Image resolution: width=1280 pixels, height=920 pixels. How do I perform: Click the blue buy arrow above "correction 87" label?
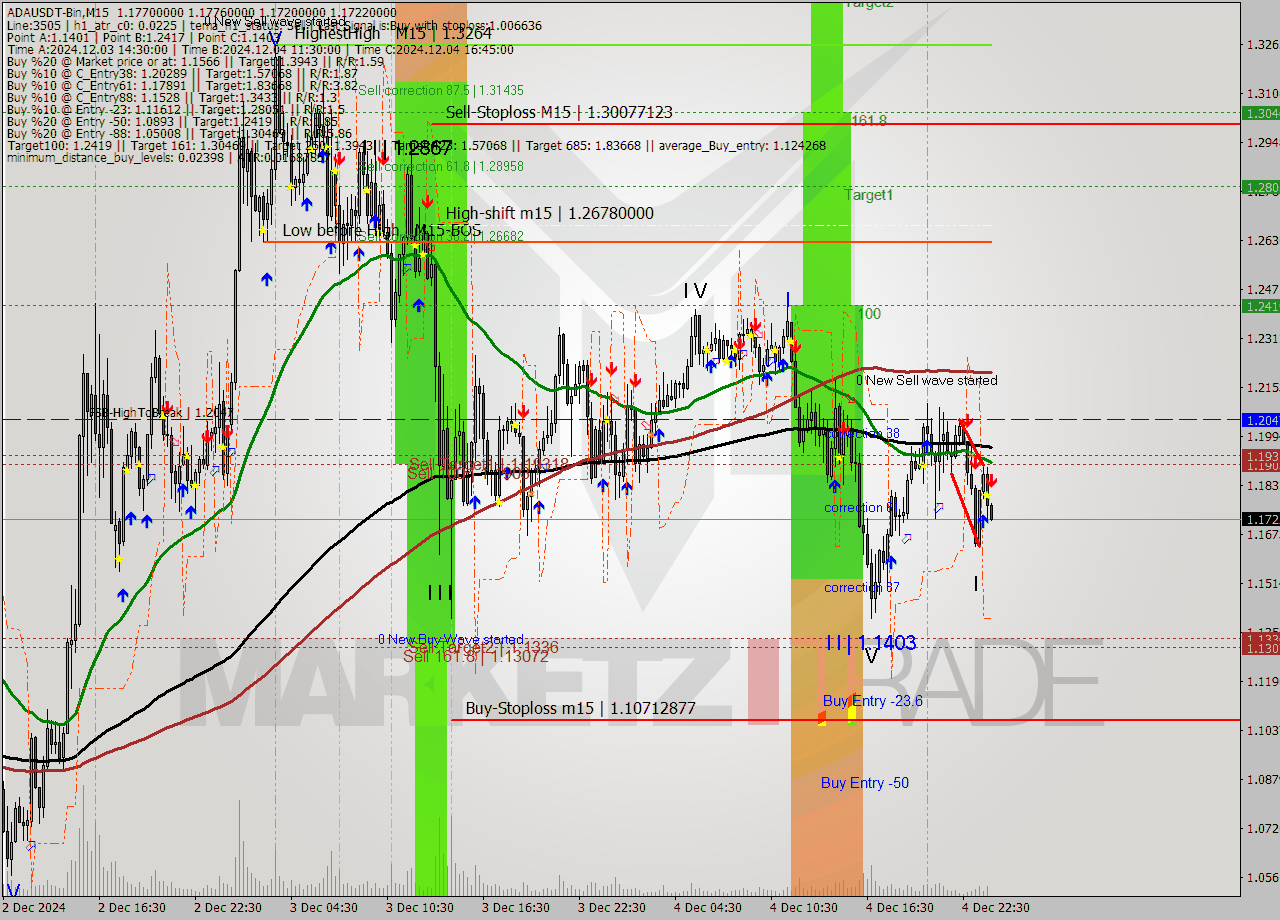click(x=891, y=560)
